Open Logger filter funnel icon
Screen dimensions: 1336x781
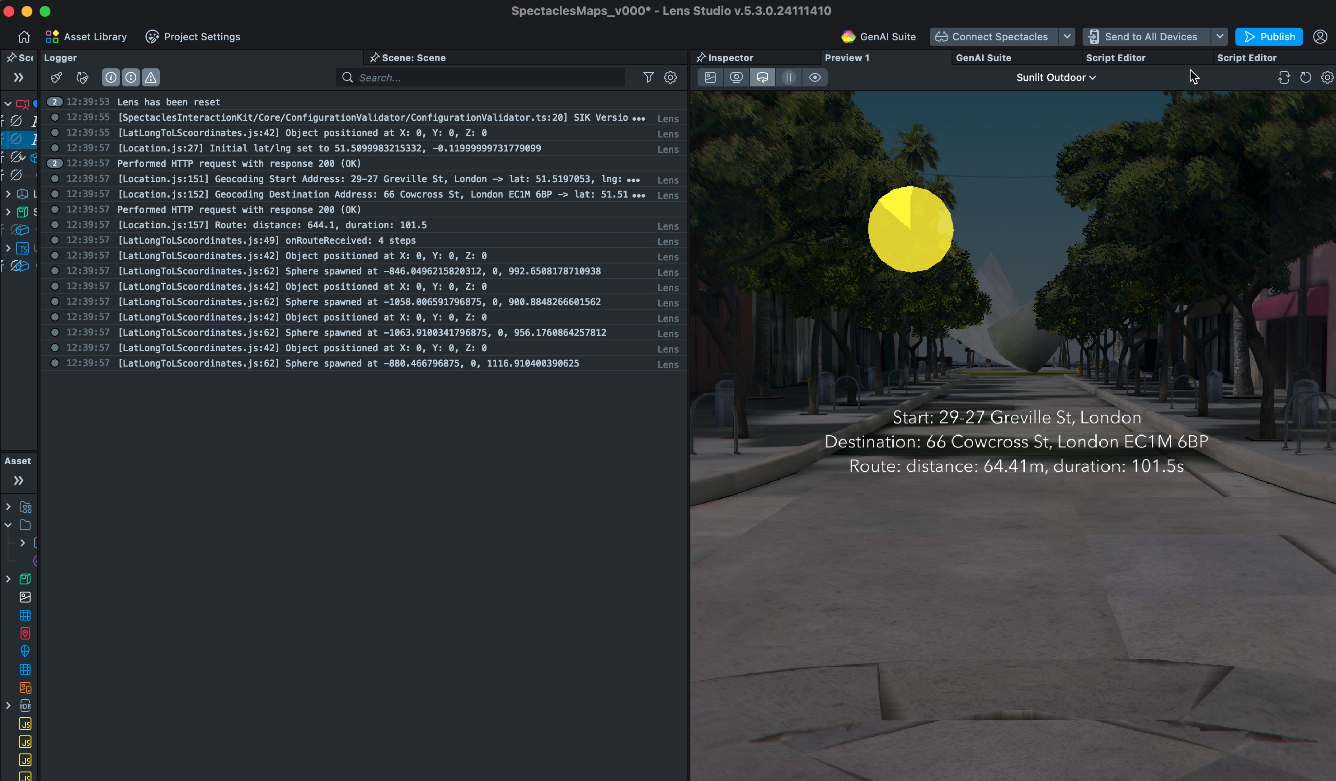click(x=648, y=77)
